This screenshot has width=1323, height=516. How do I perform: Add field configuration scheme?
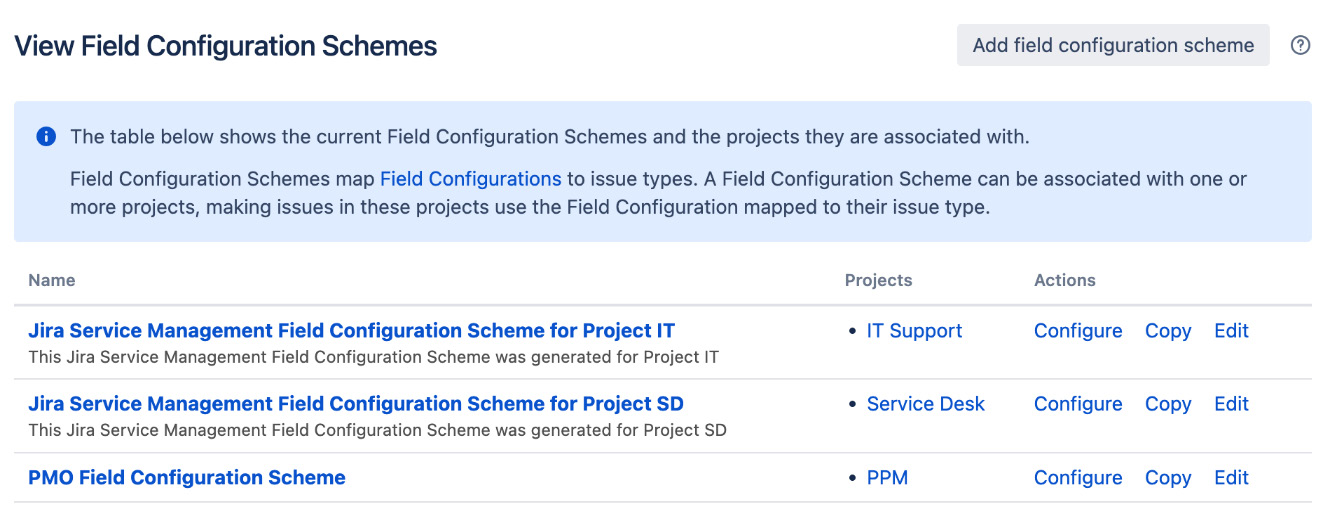(x=1113, y=45)
